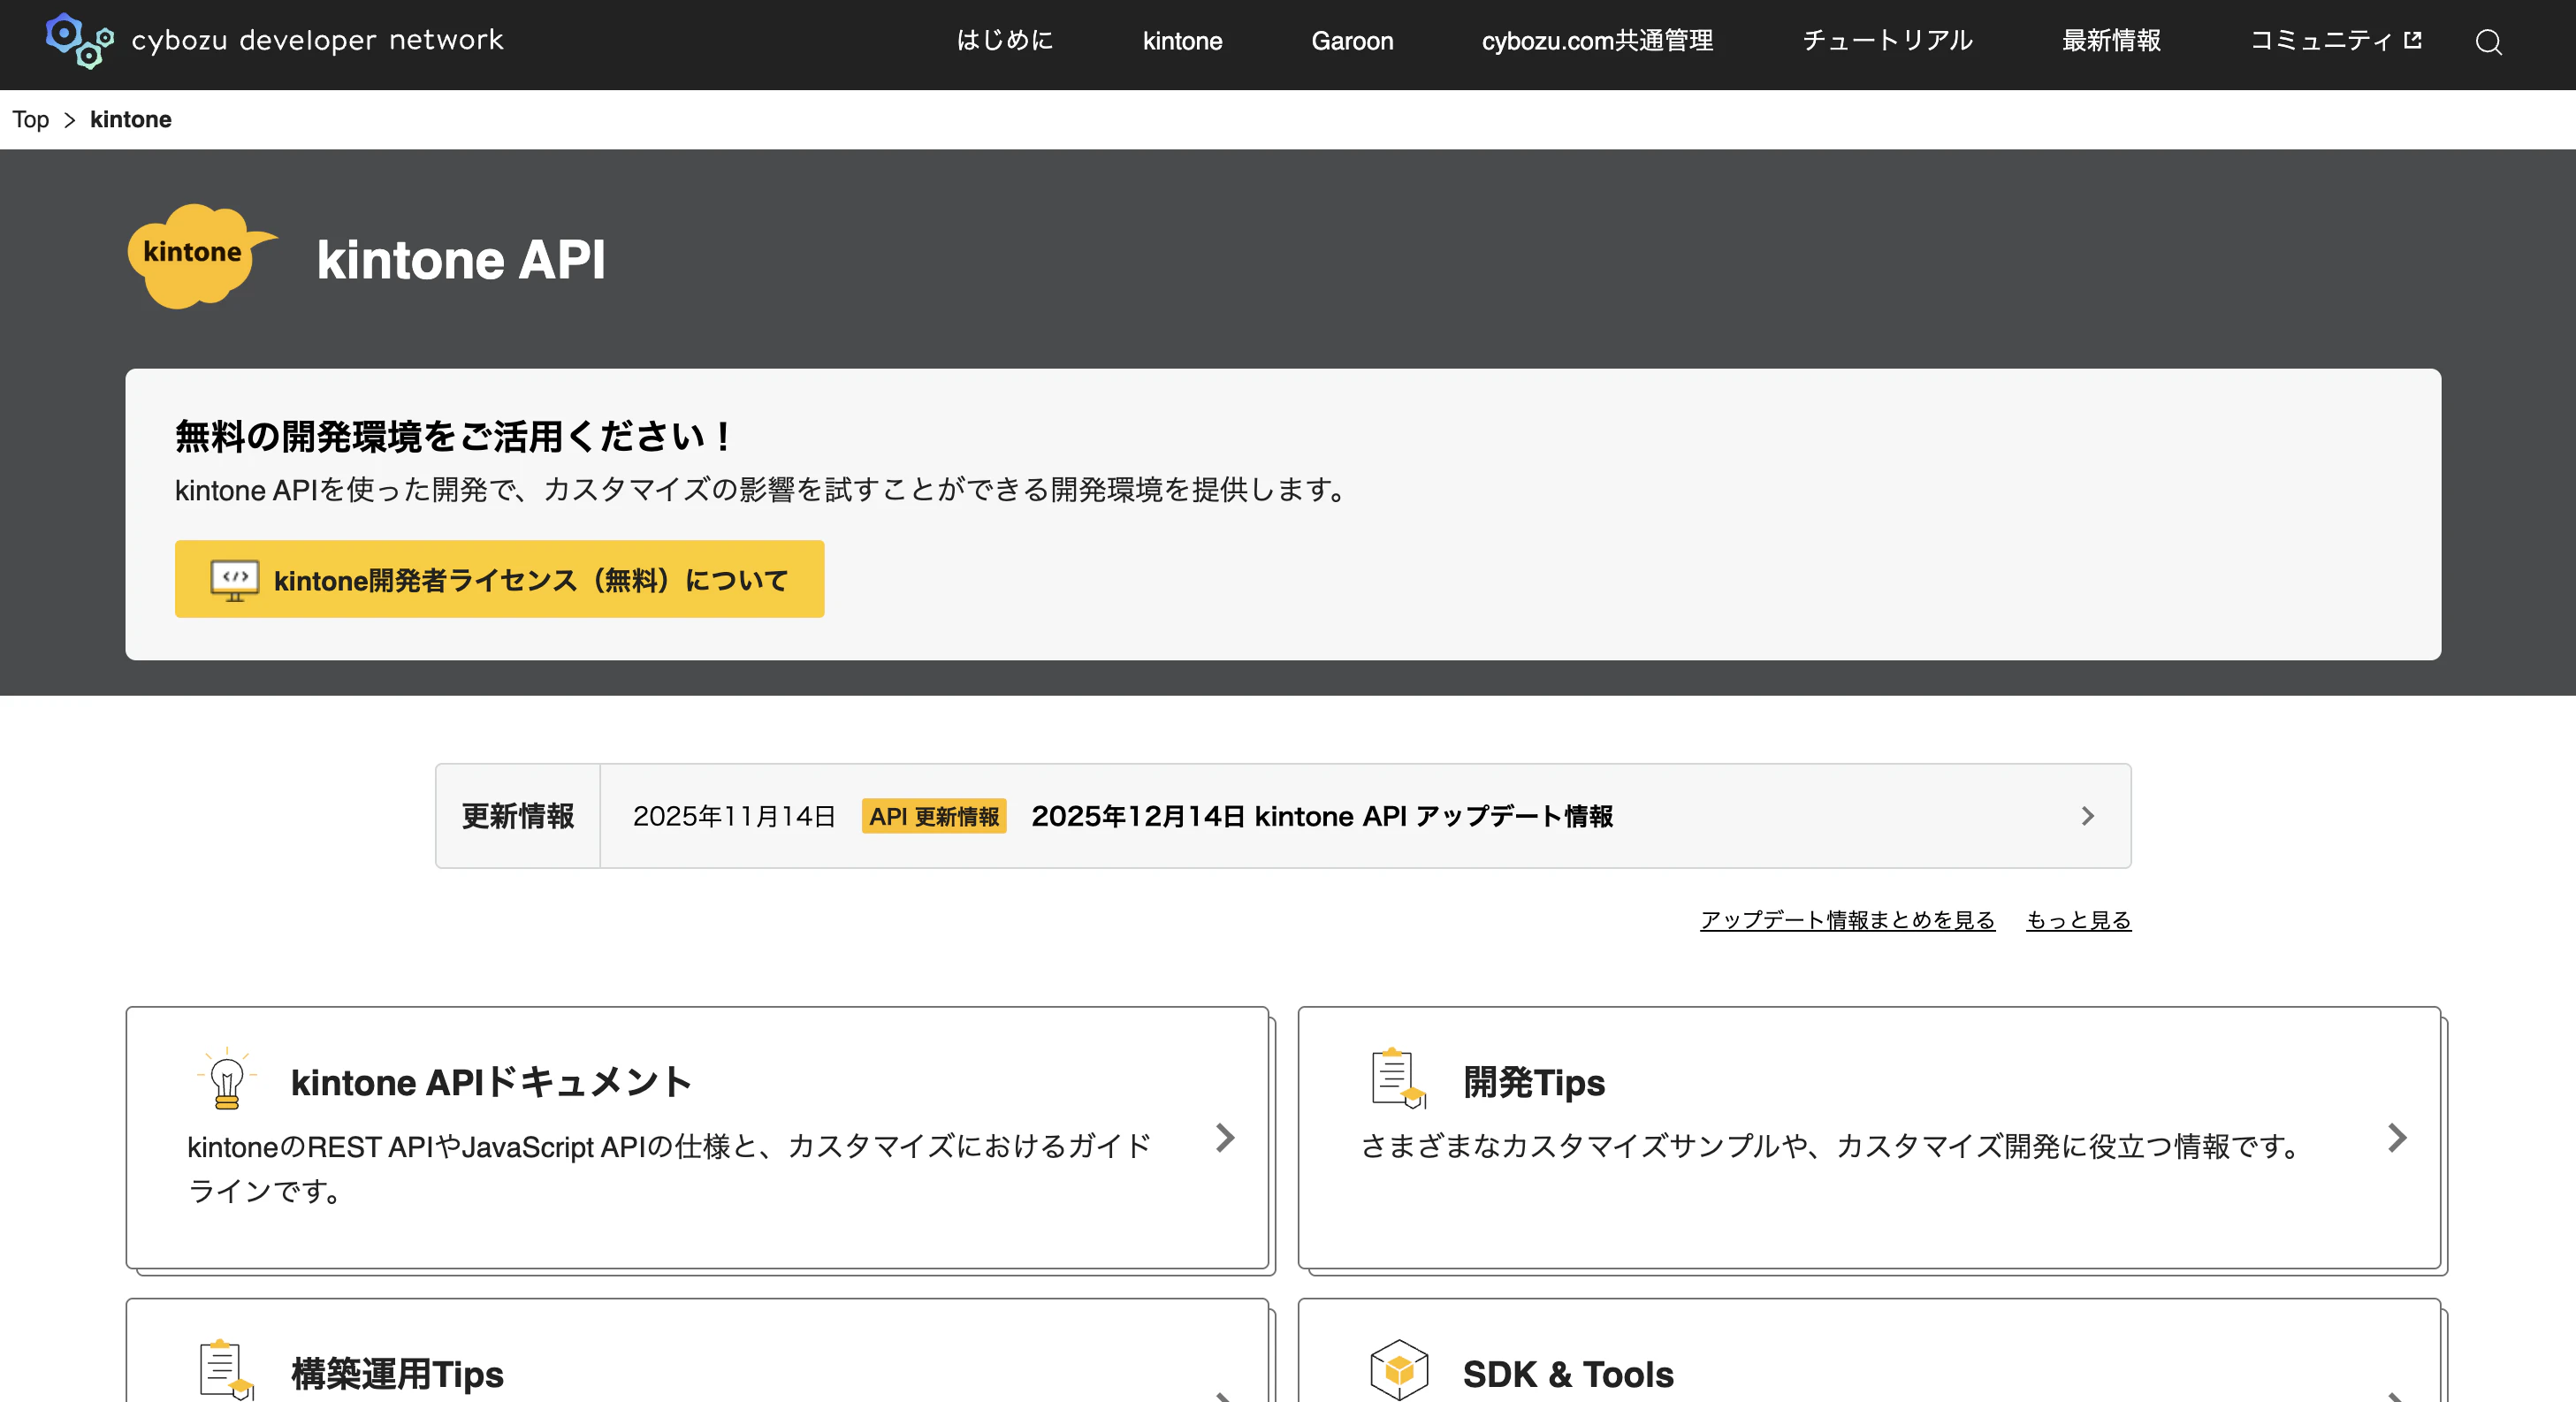Open the もっと見る link
2576x1402 pixels.
tap(2078, 920)
